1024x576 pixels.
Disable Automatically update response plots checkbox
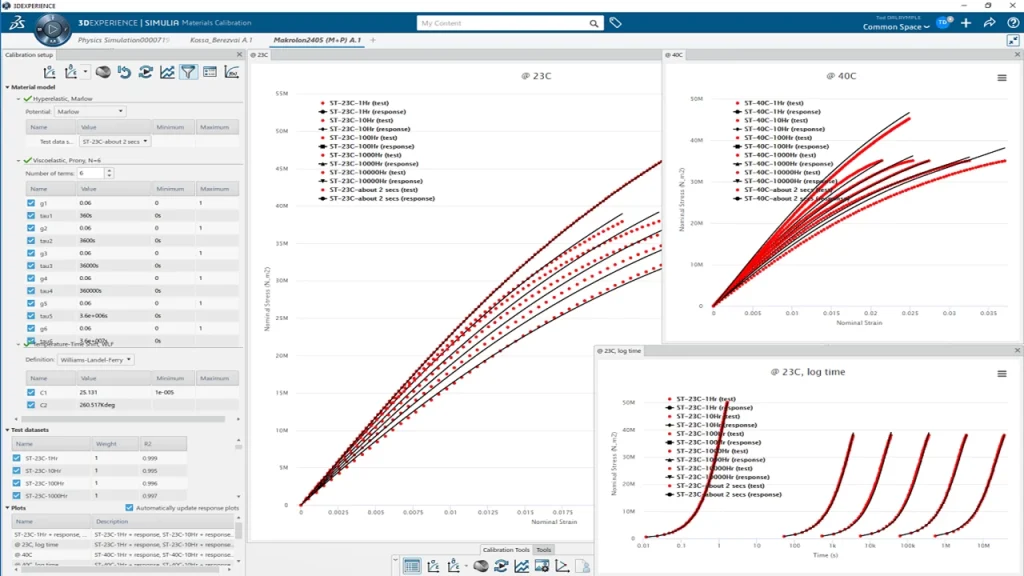point(129,508)
